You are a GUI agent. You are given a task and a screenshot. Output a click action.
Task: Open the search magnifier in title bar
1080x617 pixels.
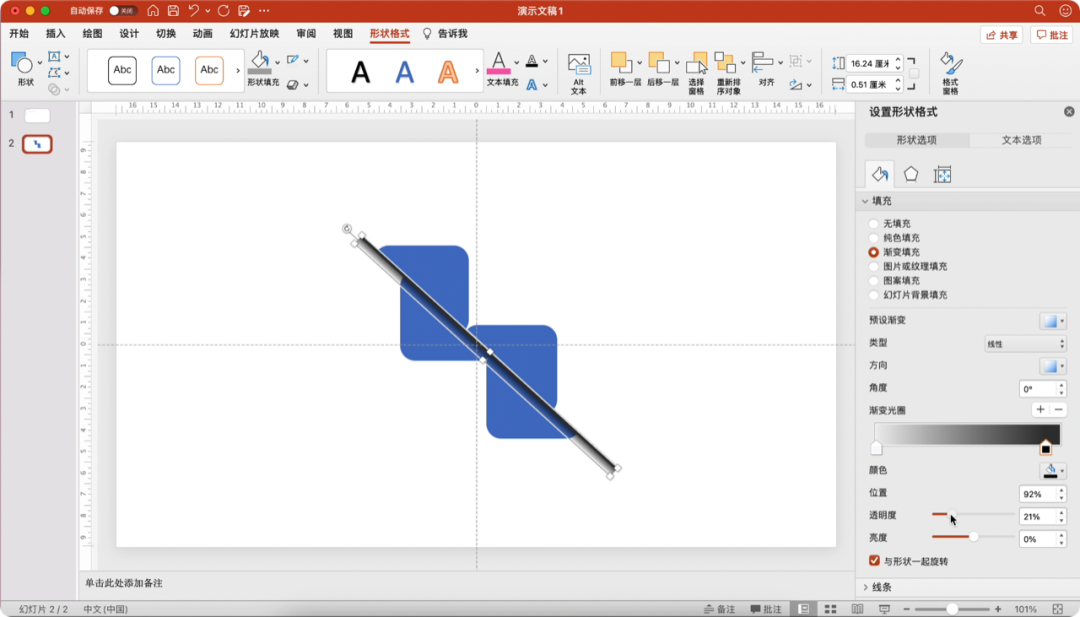[1039, 10]
